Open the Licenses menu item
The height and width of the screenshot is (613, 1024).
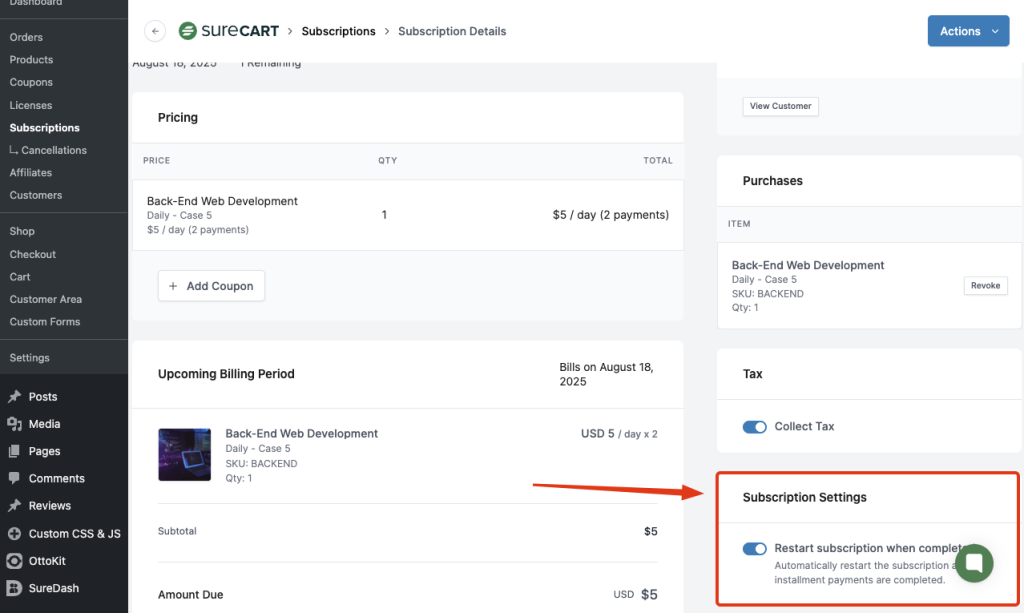point(31,105)
